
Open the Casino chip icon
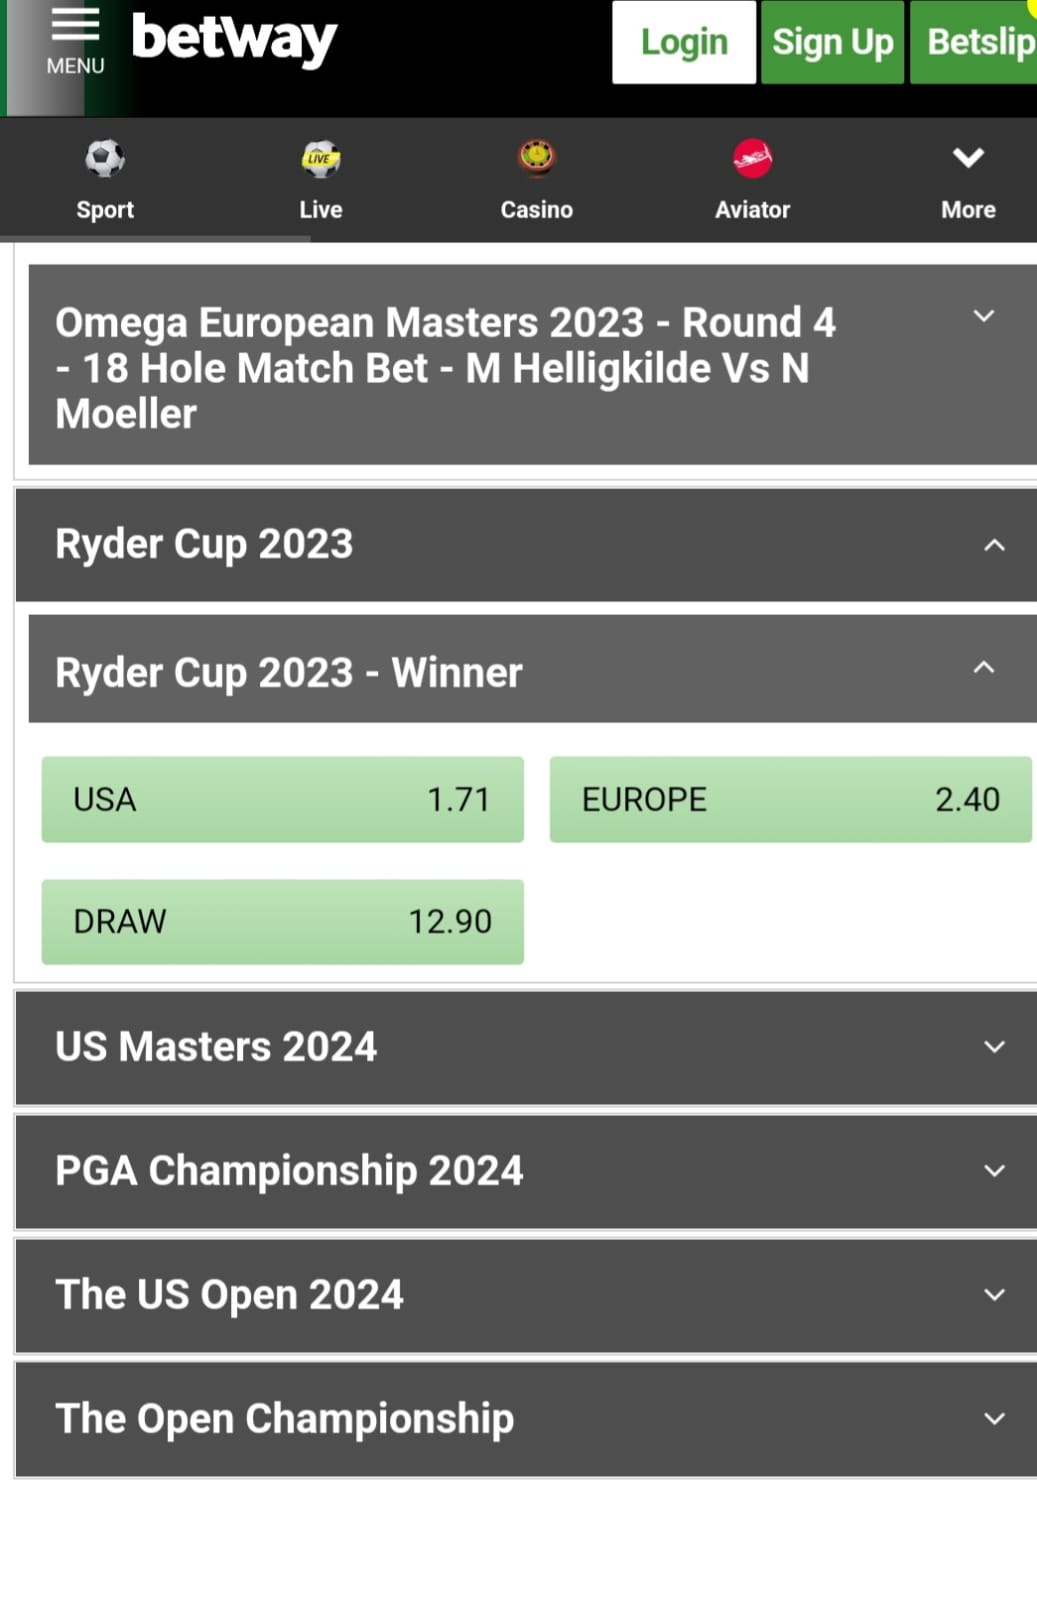click(x=537, y=158)
